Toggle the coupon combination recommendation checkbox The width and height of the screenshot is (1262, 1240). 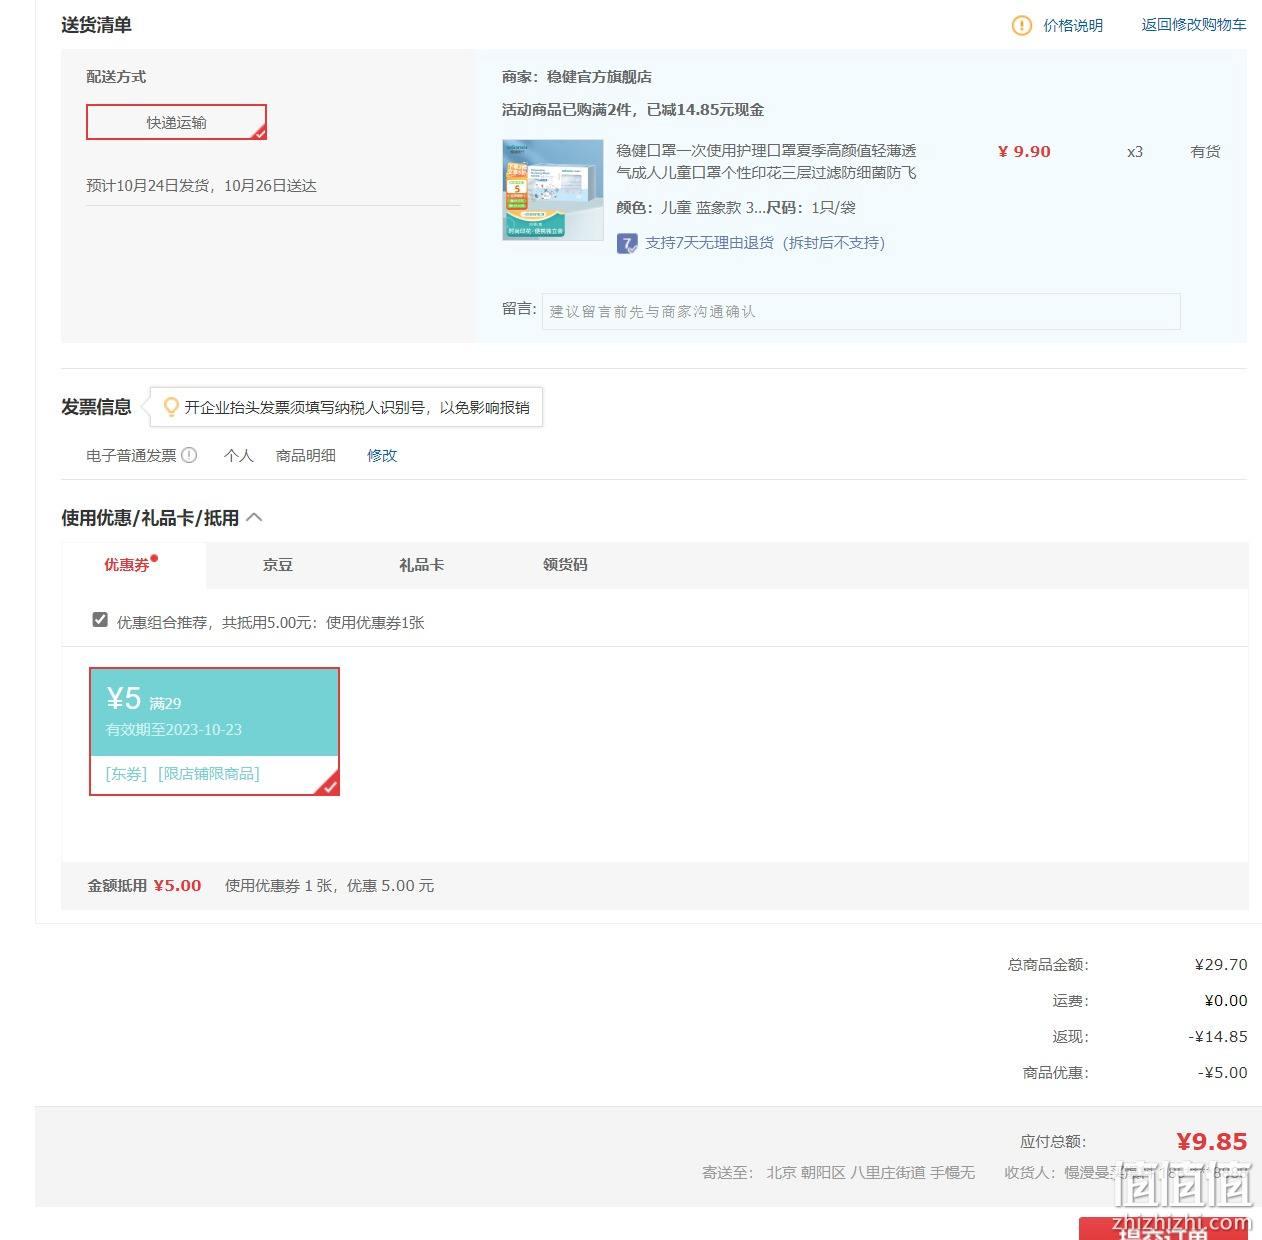pyautogui.click(x=100, y=620)
